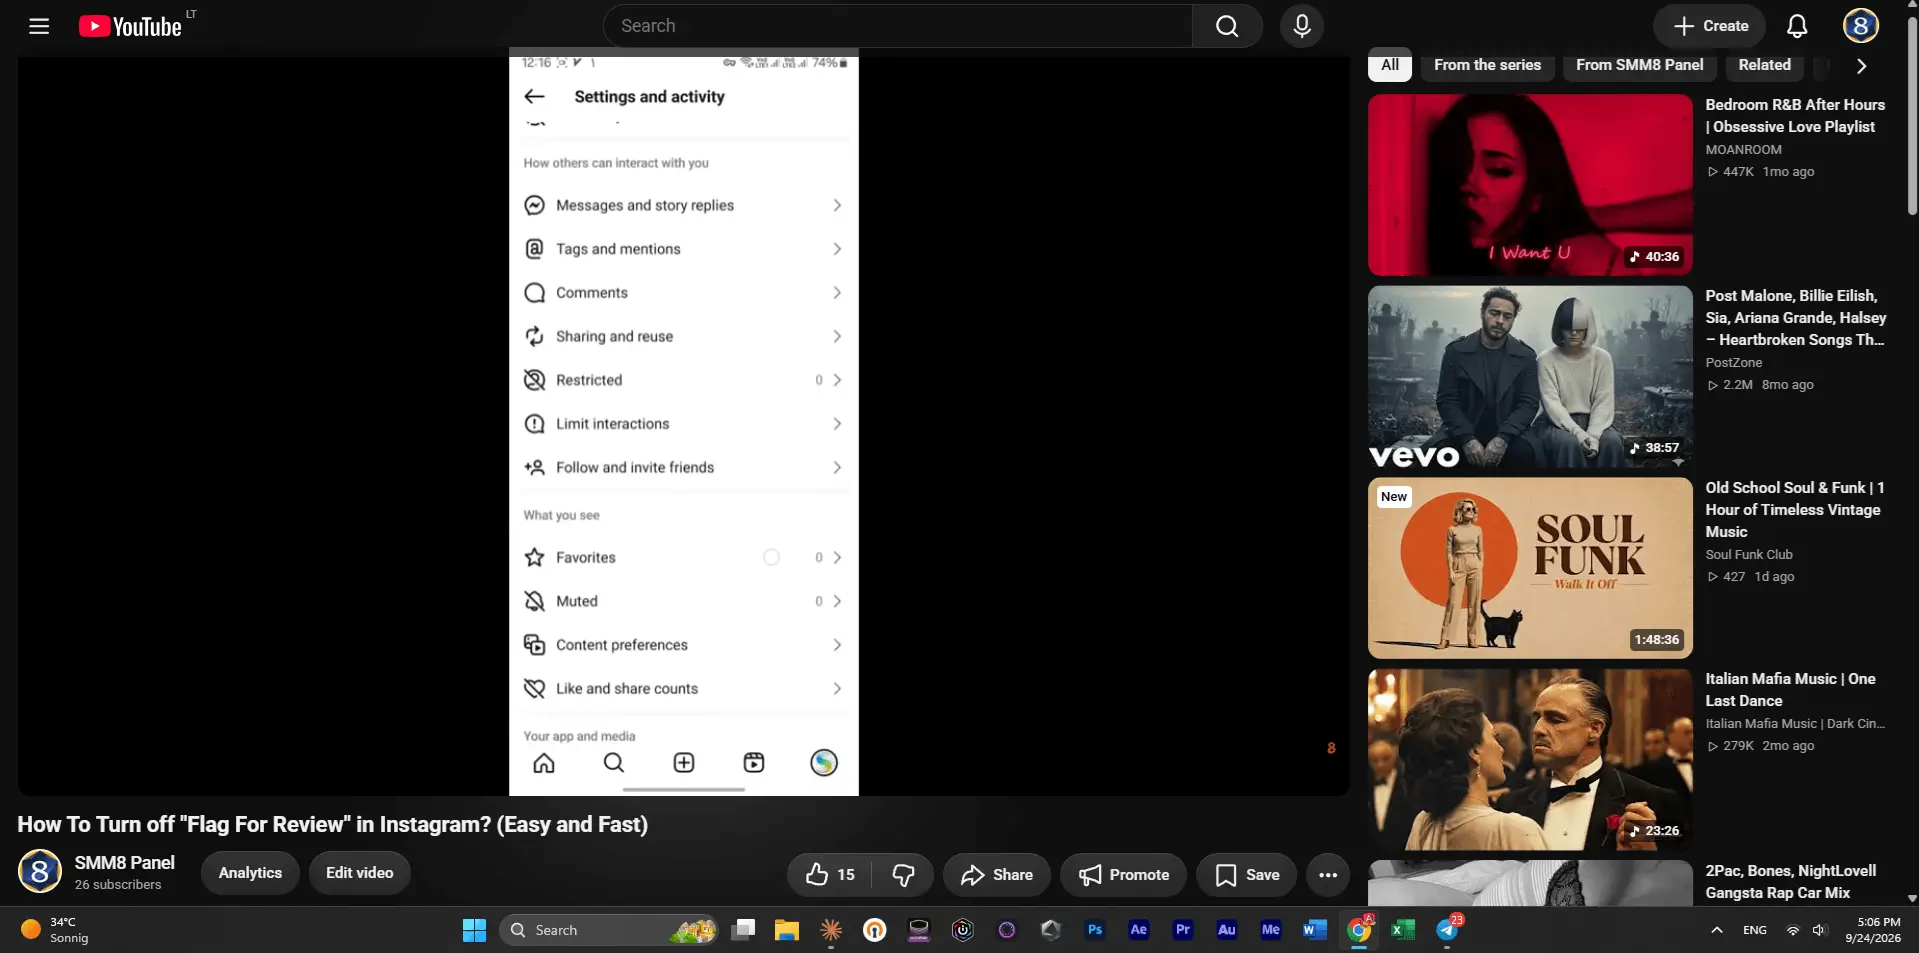Select the Related filter chip
This screenshot has width=1919, height=953.
(x=1764, y=65)
